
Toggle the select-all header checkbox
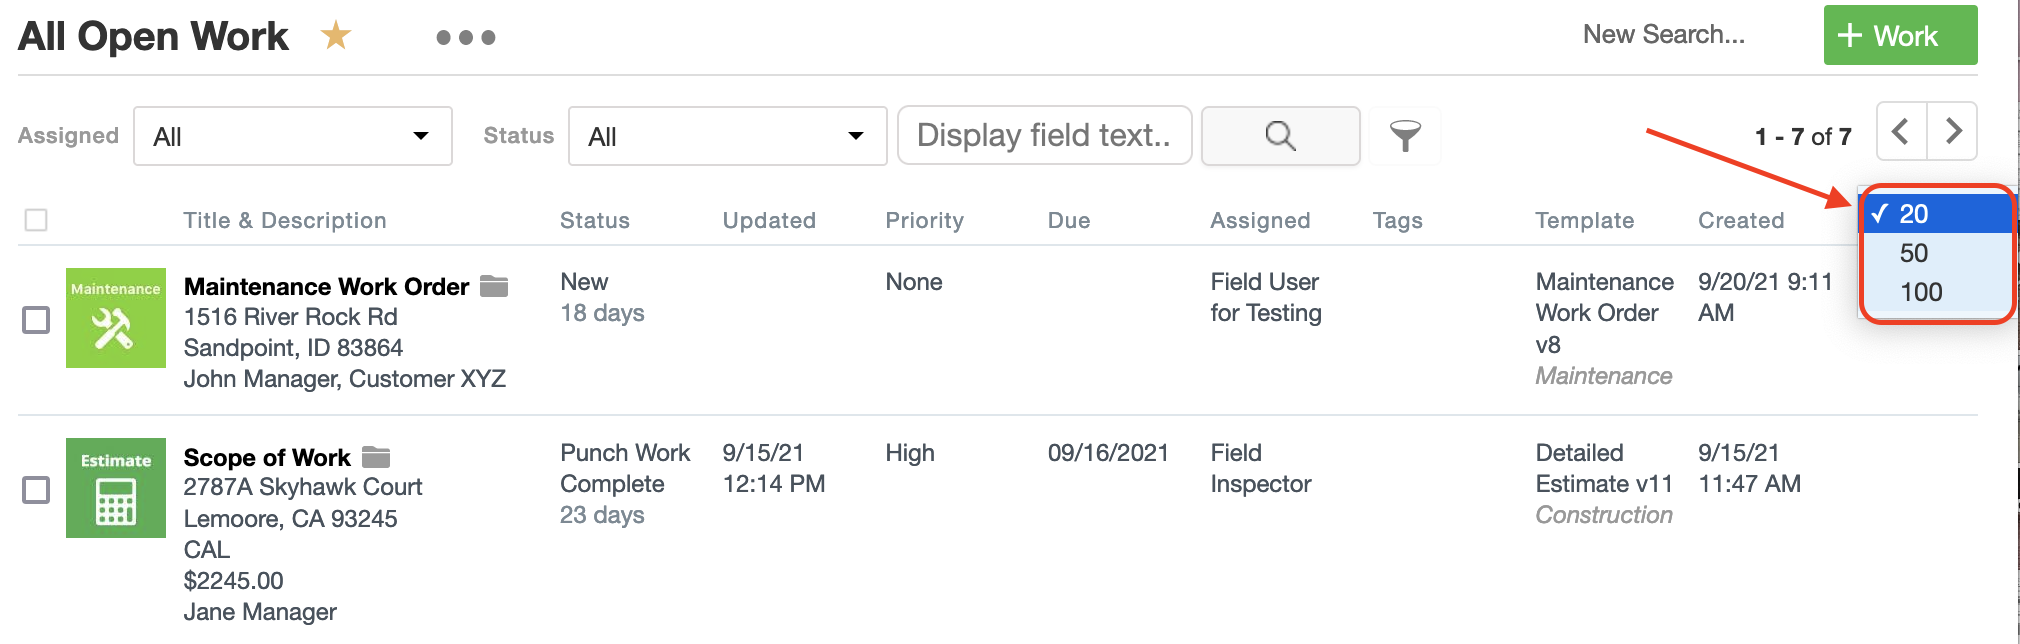point(36,220)
